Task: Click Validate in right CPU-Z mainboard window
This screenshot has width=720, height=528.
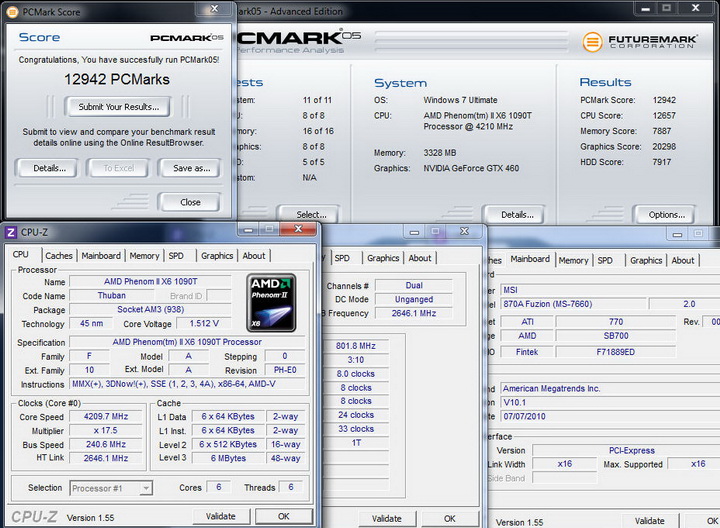Action: (x=650, y=521)
